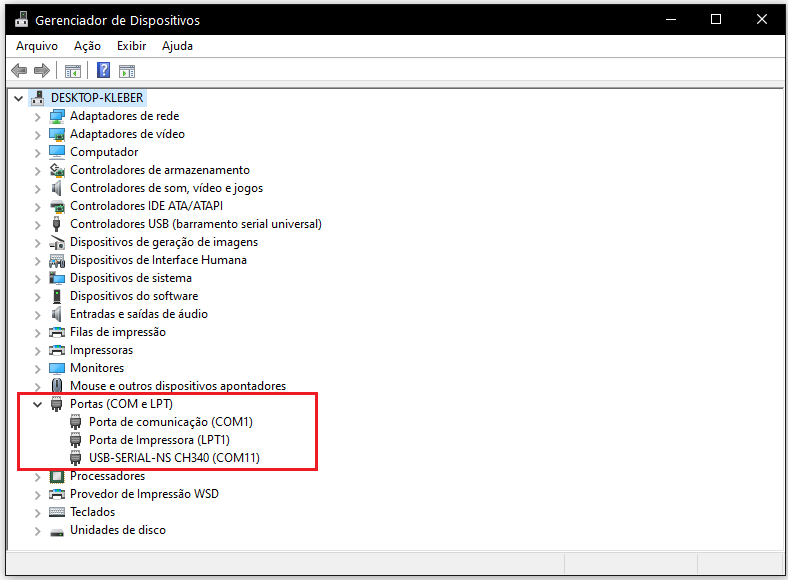Expand the Teclados category
The width and height of the screenshot is (788, 580).
pos(38,513)
